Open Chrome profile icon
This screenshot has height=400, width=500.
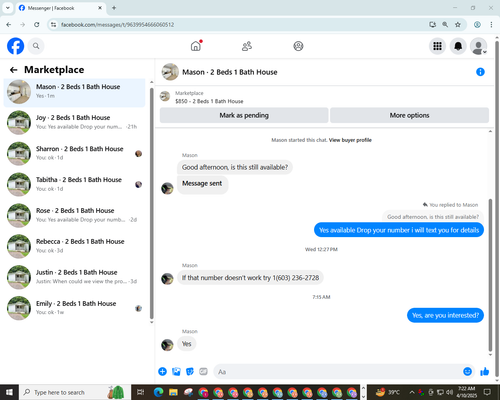tap(477, 25)
